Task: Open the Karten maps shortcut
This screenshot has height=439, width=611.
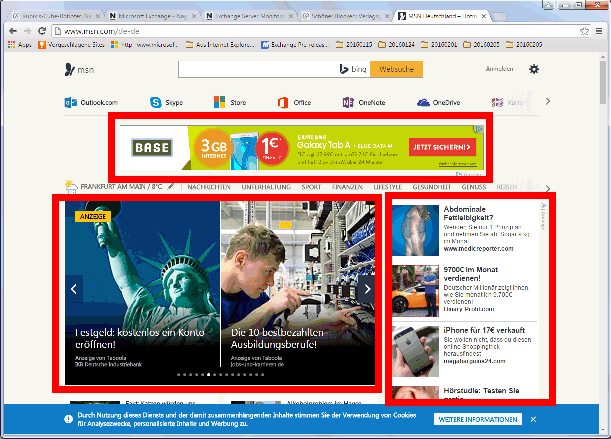Action: coord(509,102)
